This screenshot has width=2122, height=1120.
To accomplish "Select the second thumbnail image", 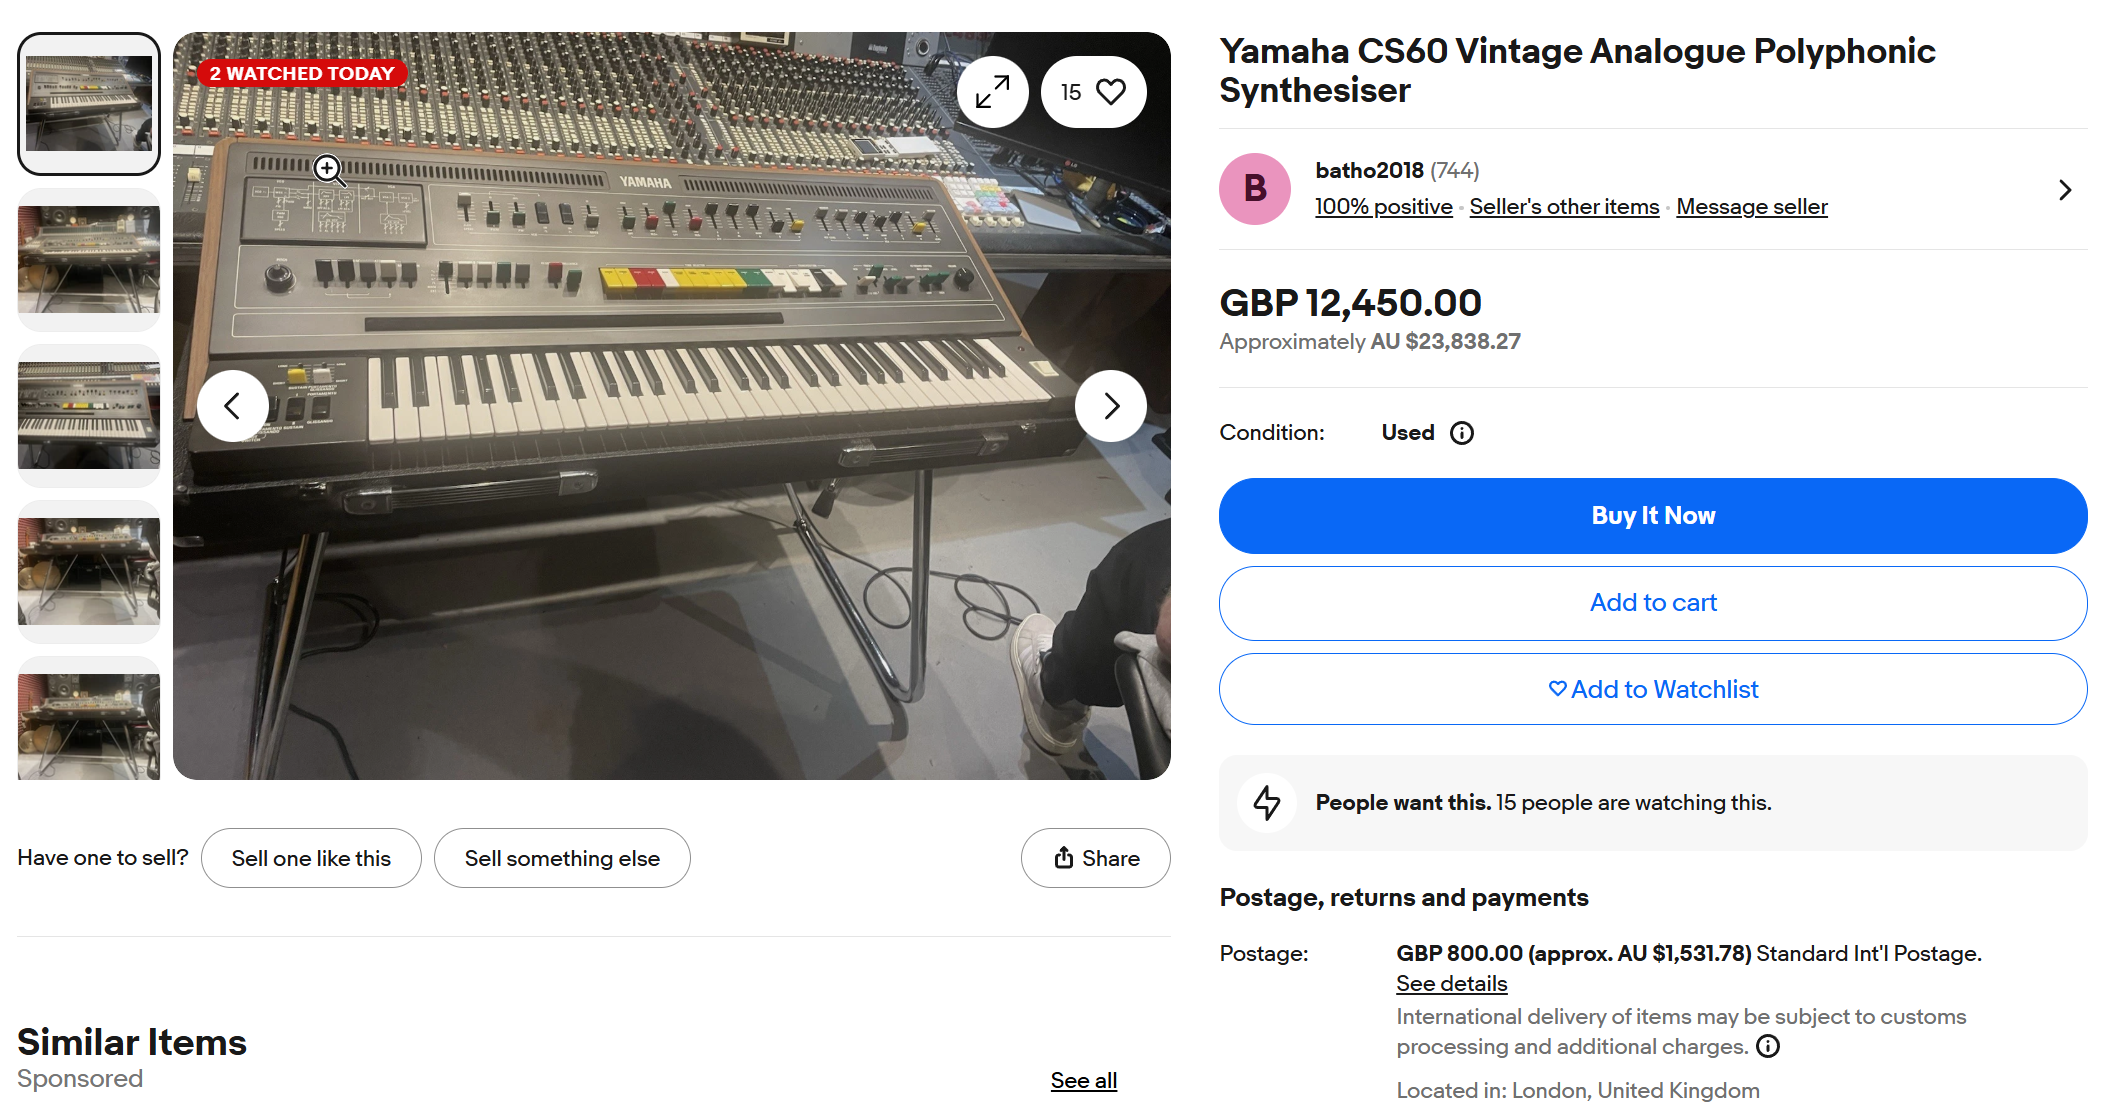I will pos(89,260).
